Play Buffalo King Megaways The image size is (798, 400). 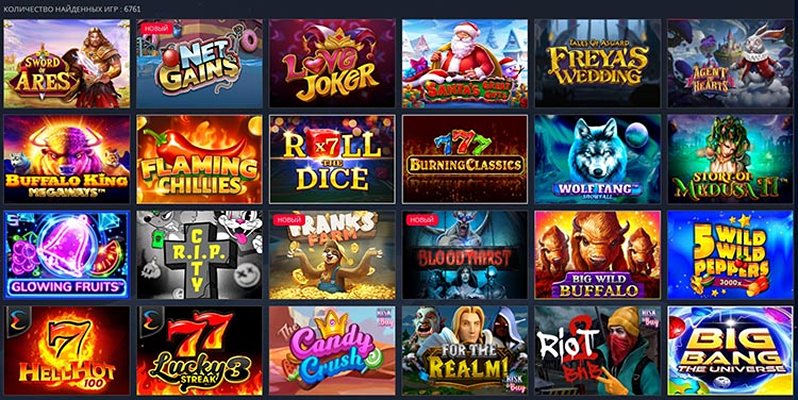point(67,159)
